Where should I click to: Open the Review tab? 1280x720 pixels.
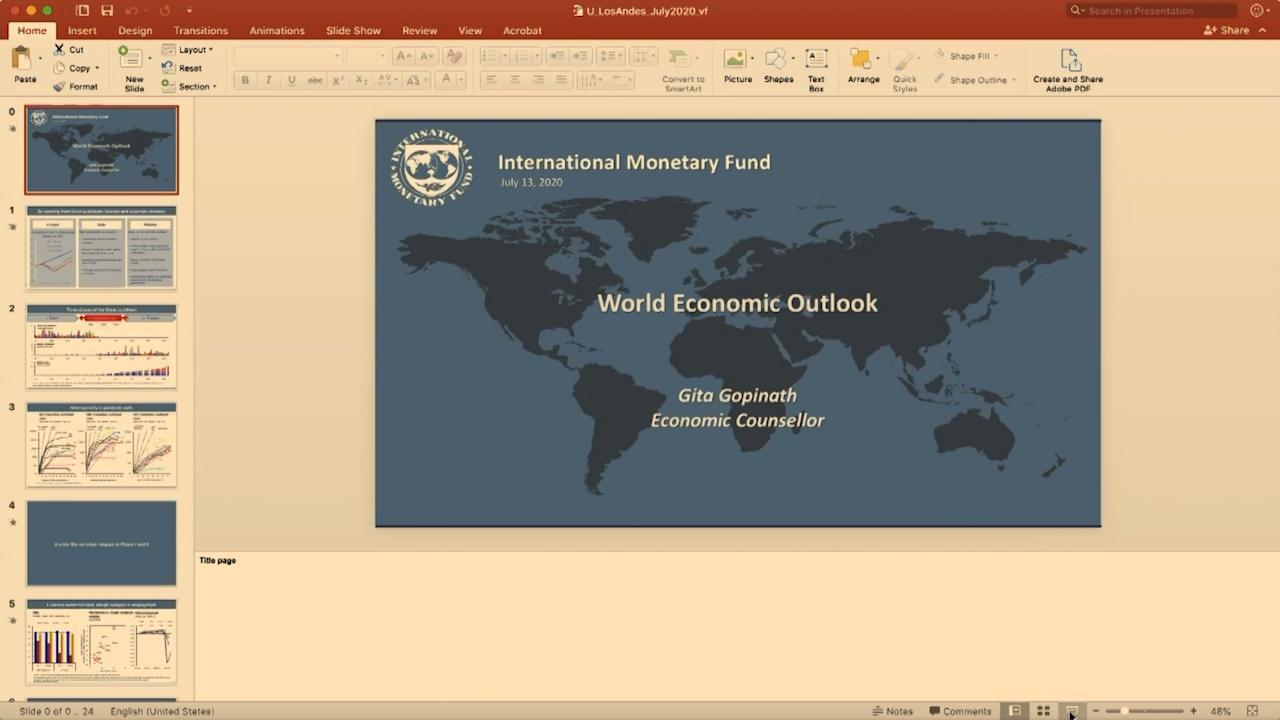tap(419, 31)
